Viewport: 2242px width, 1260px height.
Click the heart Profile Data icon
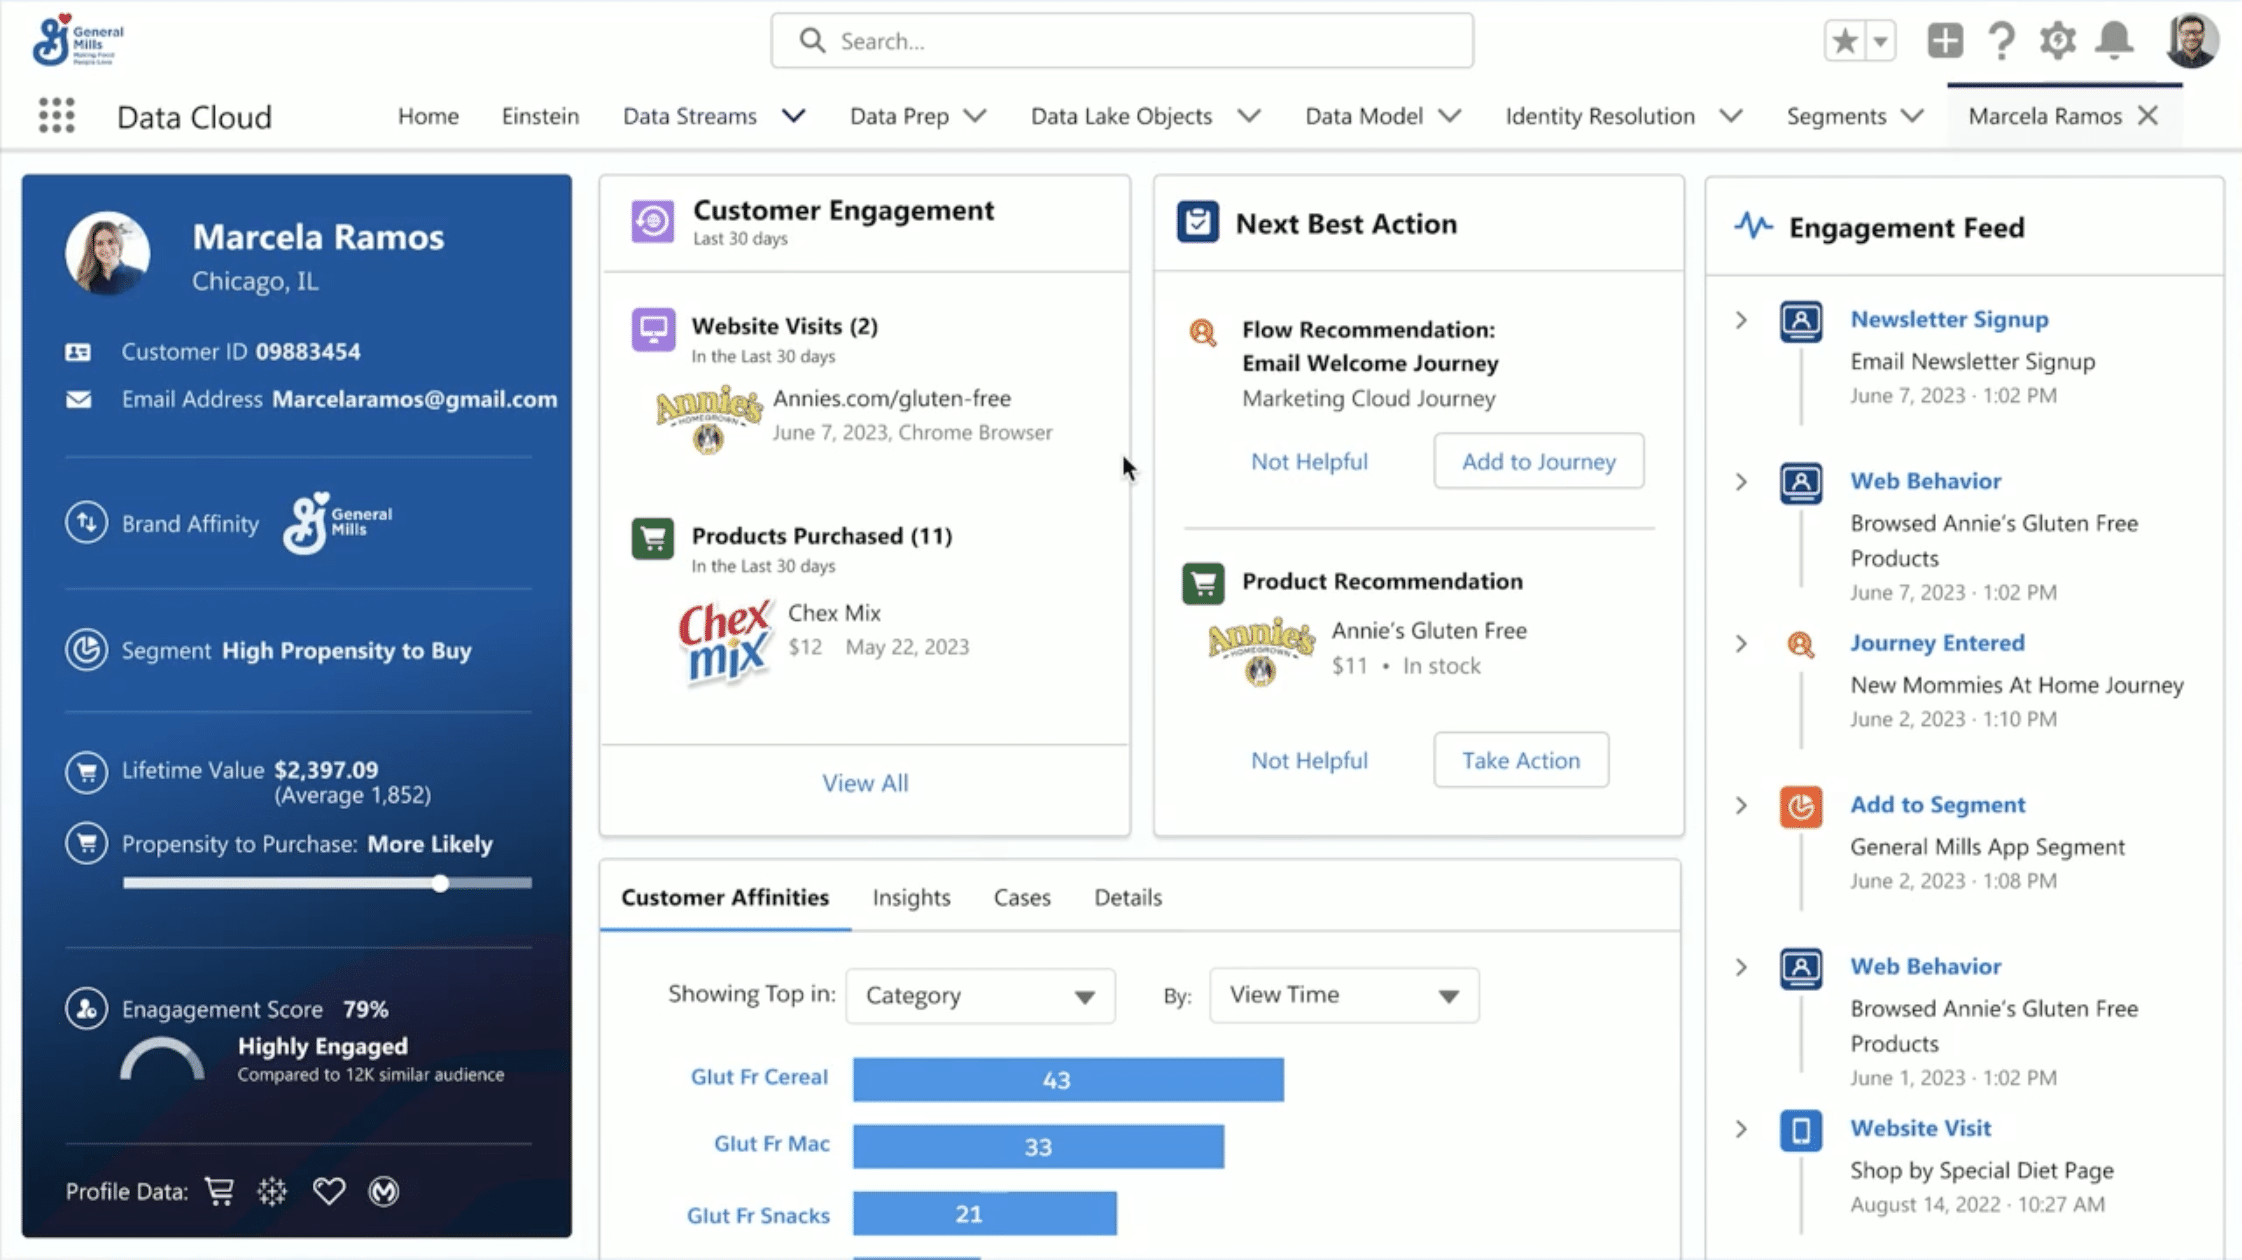pos(328,1191)
